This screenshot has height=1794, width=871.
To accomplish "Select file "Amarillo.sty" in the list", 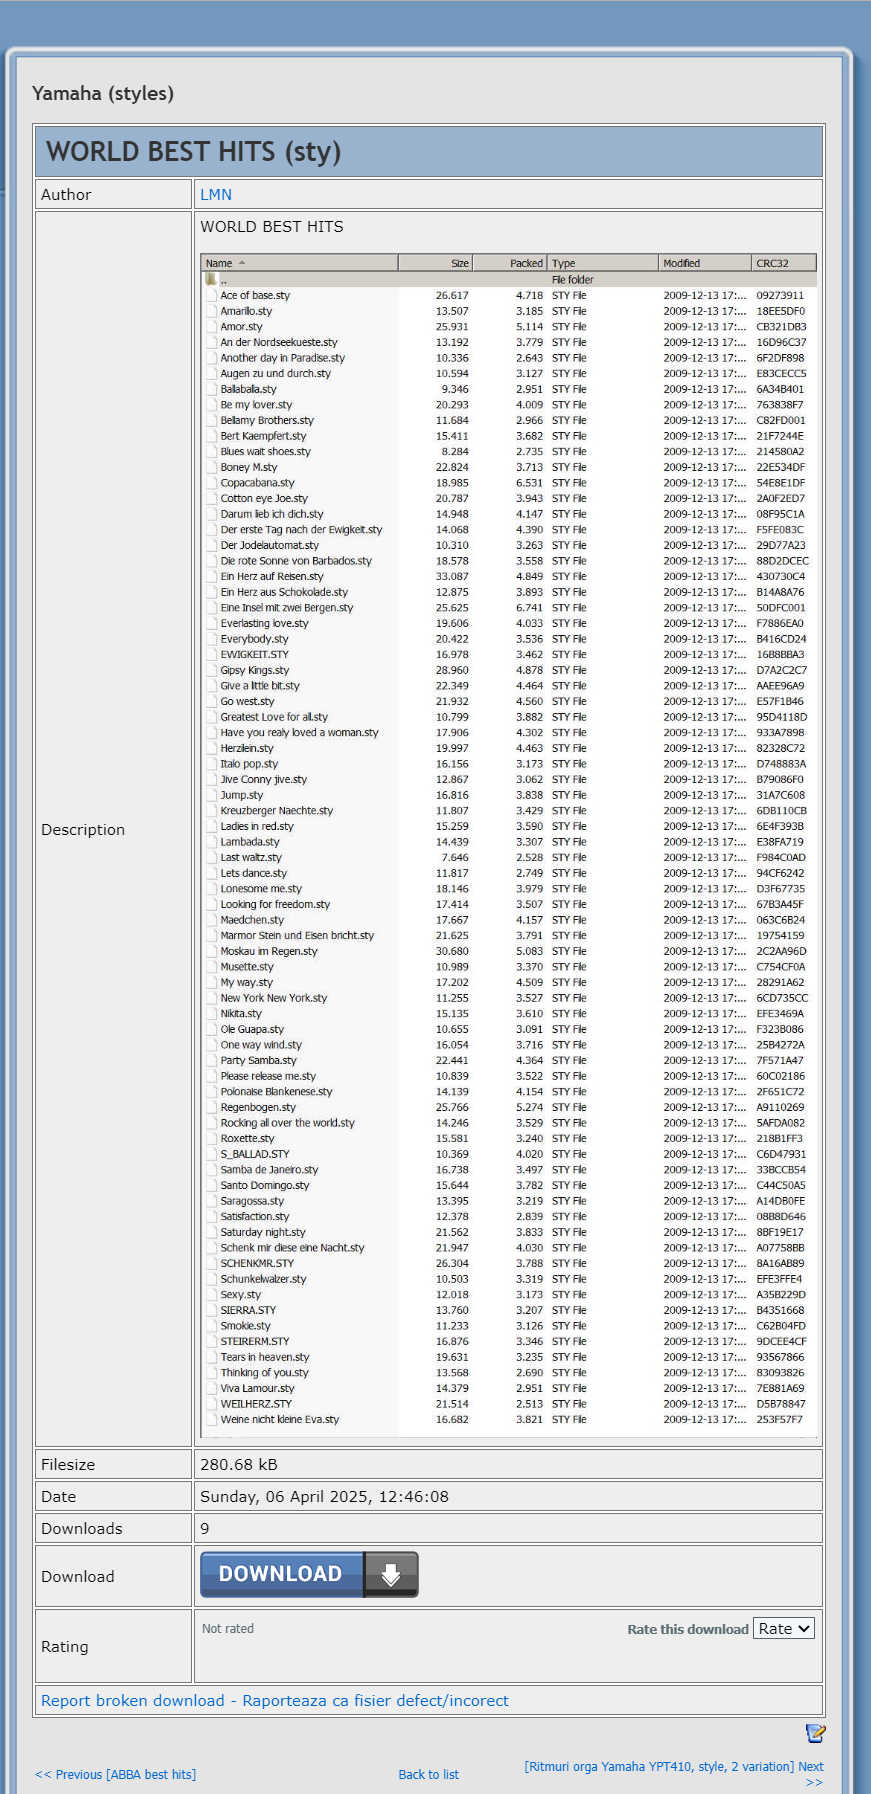I will pyautogui.click(x=246, y=311).
